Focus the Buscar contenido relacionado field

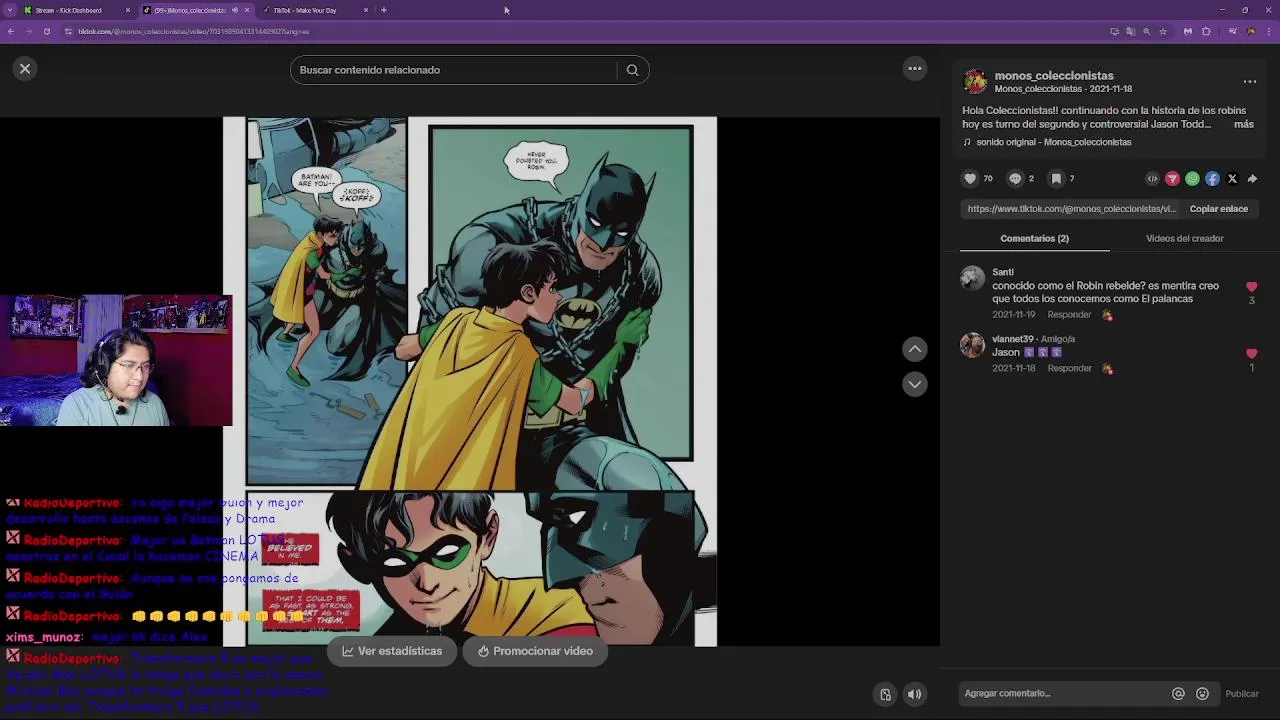point(455,70)
